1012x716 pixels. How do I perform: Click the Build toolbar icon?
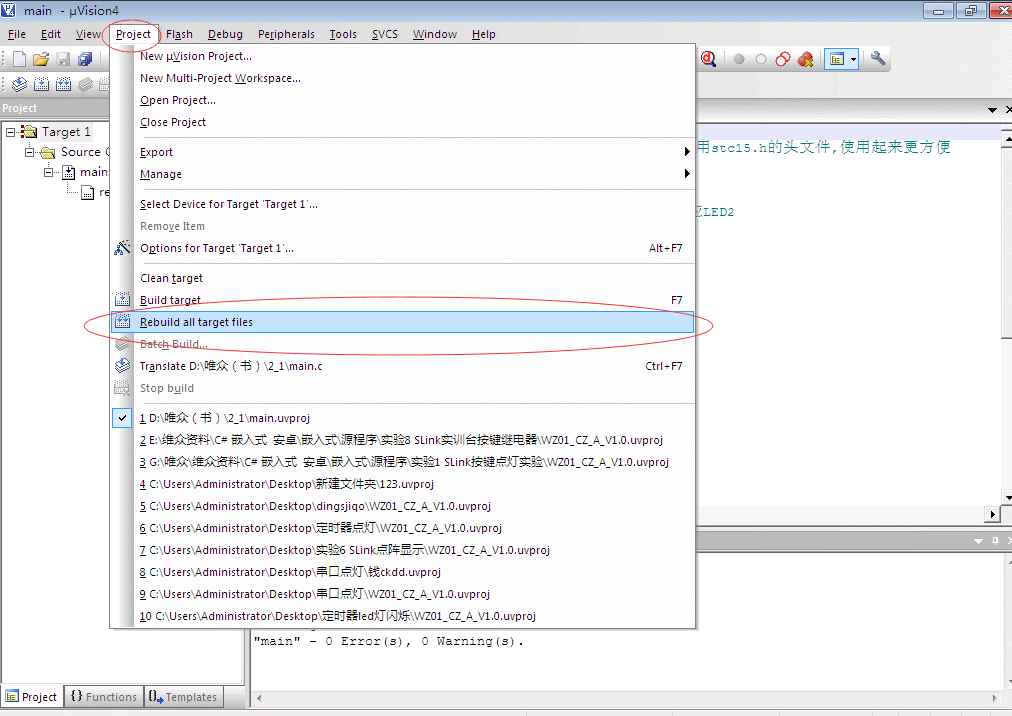point(41,84)
